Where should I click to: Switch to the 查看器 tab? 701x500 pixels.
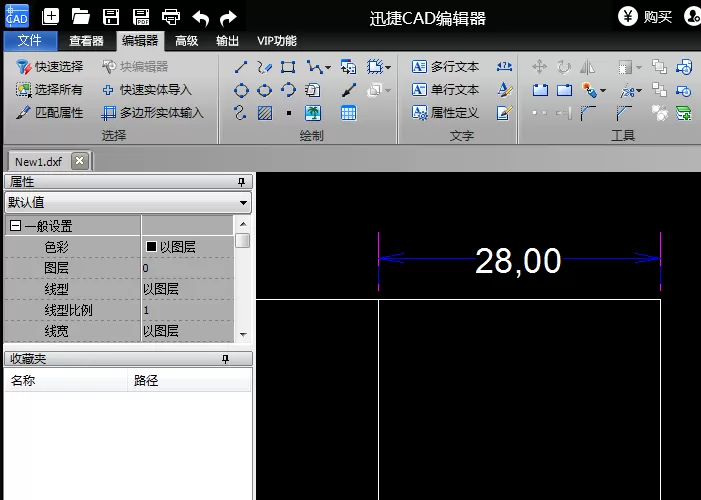click(86, 41)
